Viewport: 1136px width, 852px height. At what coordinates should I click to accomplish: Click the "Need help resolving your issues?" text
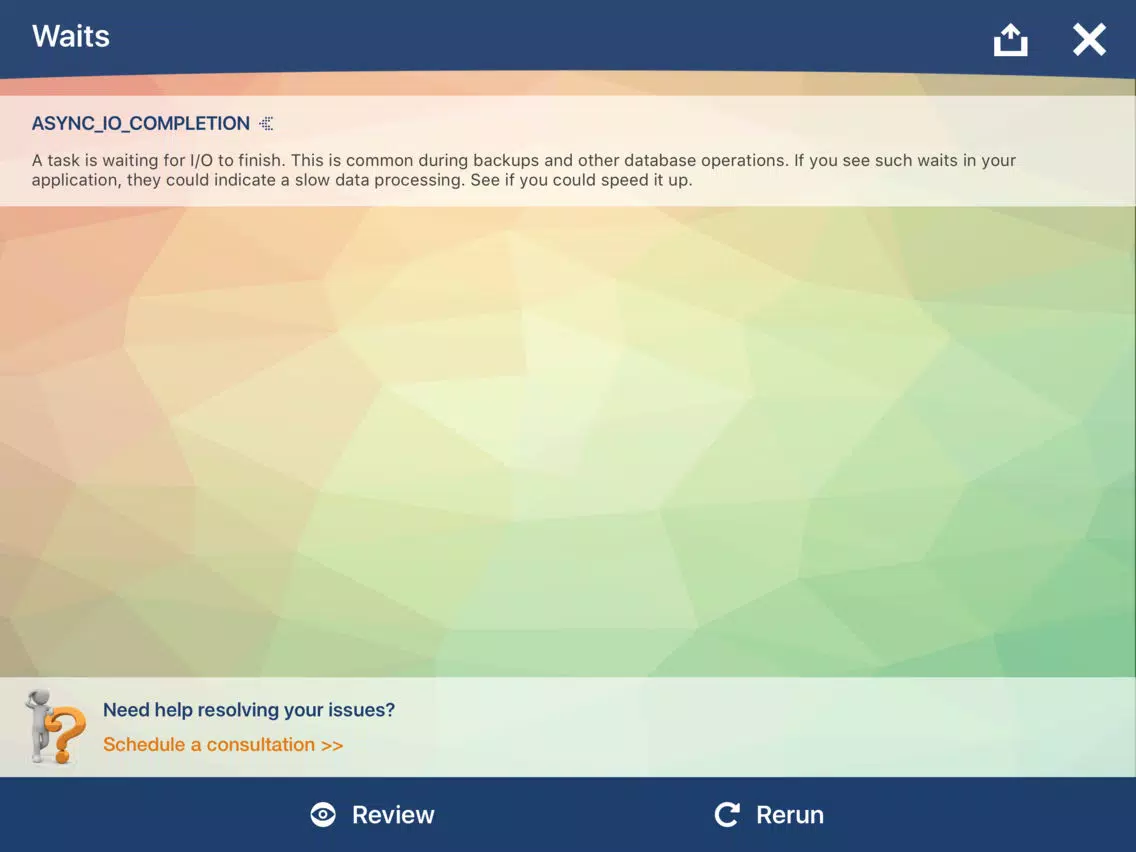pyautogui.click(x=249, y=710)
